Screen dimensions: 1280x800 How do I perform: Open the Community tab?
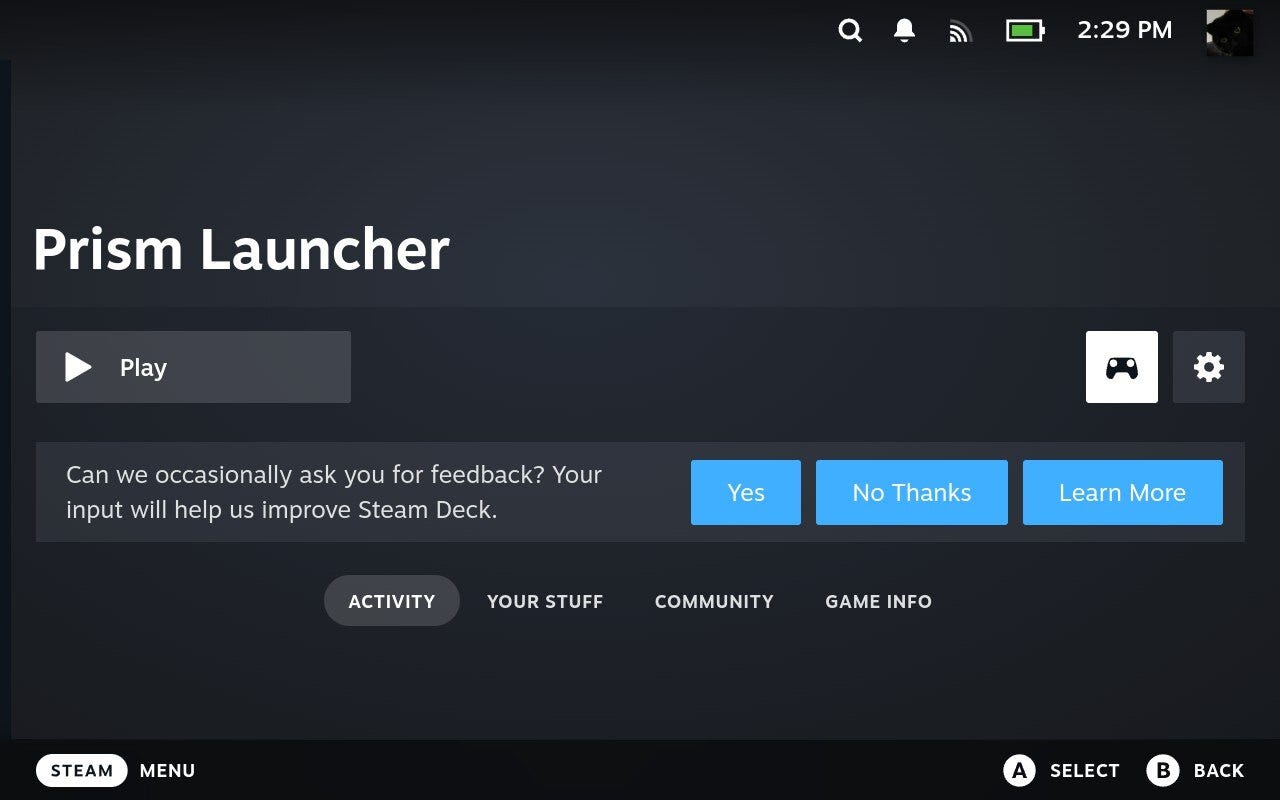[x=714, y=601]
